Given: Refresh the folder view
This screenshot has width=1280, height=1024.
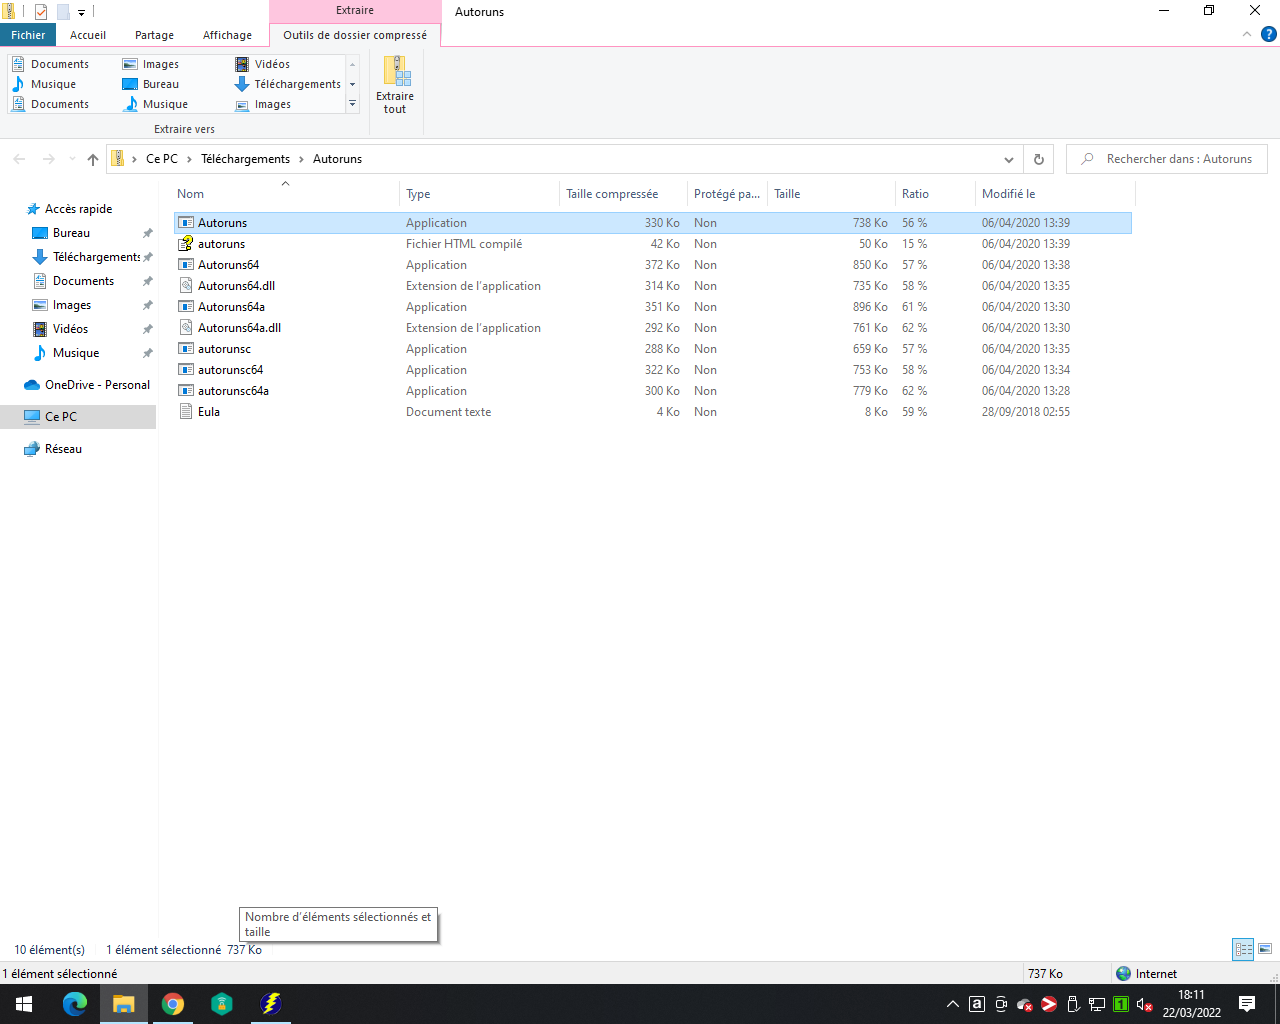Looking at the screenshot, I should [1038, 159].
